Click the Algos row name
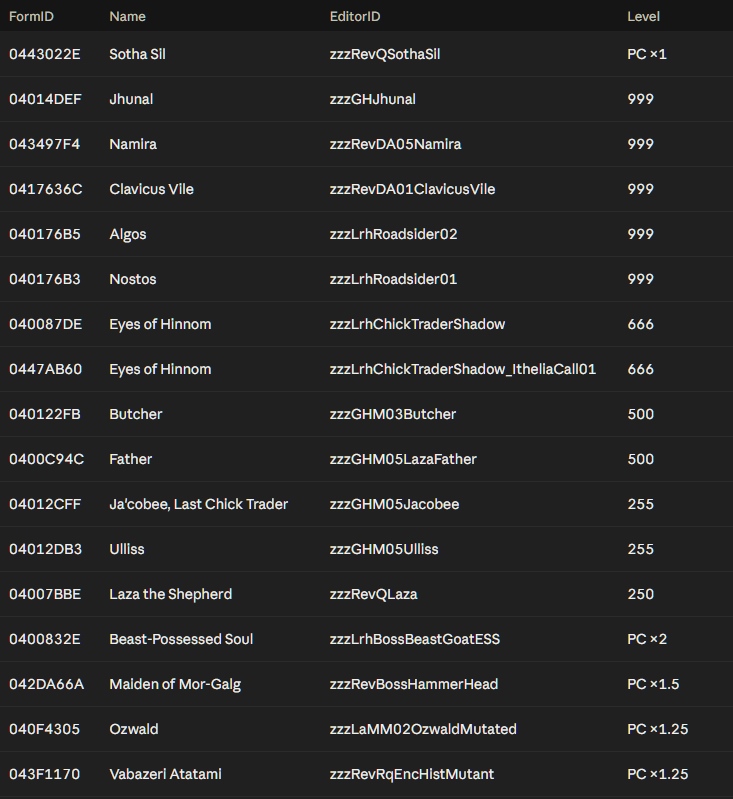The image size is (733, 799). [128, 234]
